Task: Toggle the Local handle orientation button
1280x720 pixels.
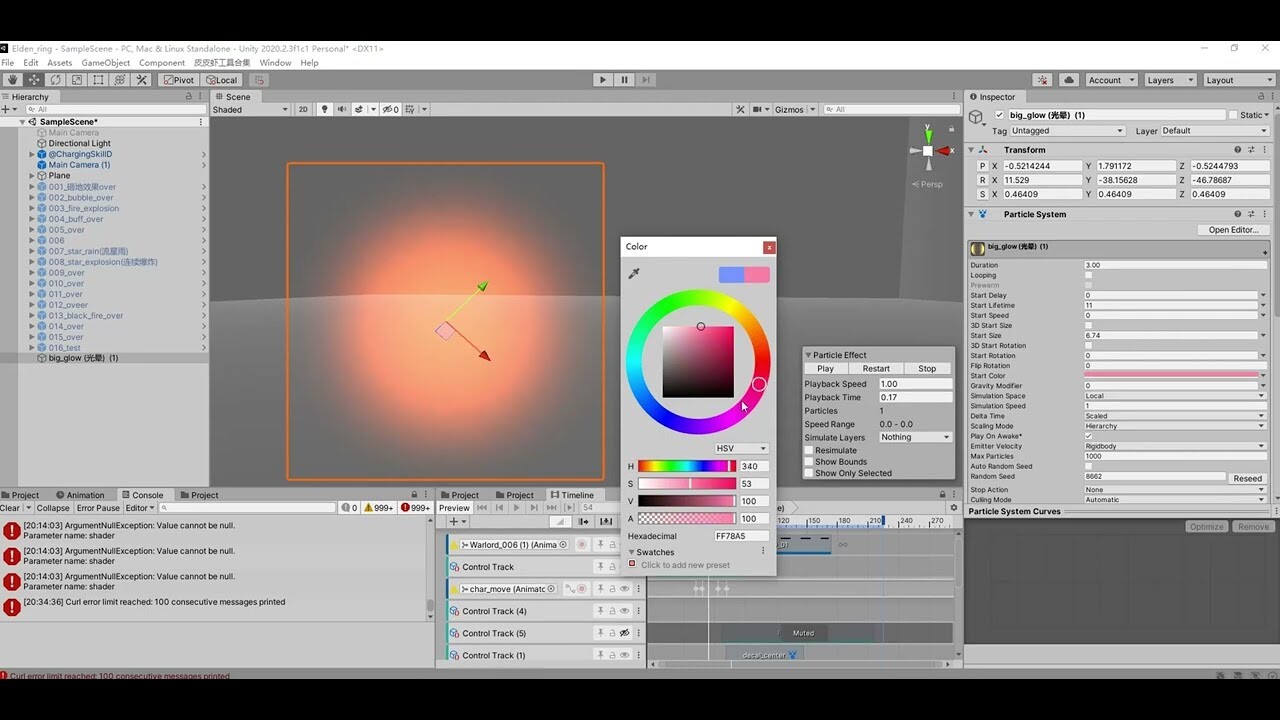Action: coord(221,79)
